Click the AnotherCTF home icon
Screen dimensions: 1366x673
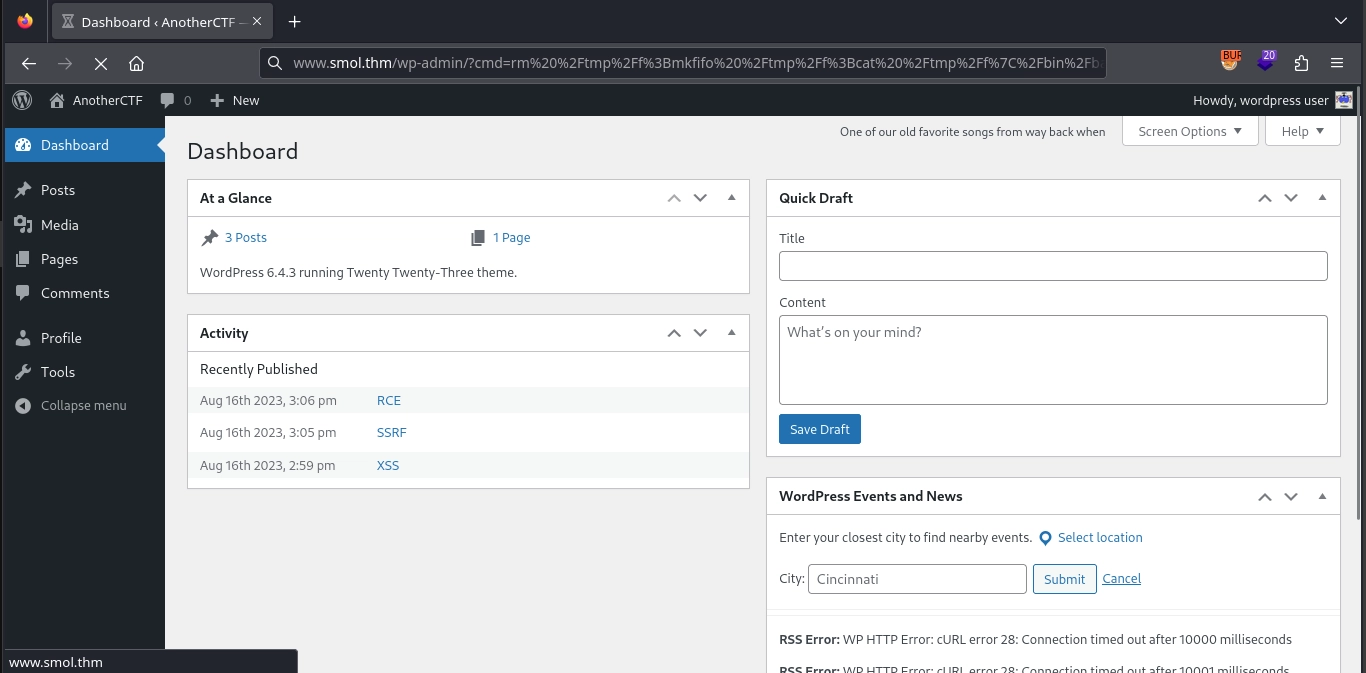coord(57,100)
